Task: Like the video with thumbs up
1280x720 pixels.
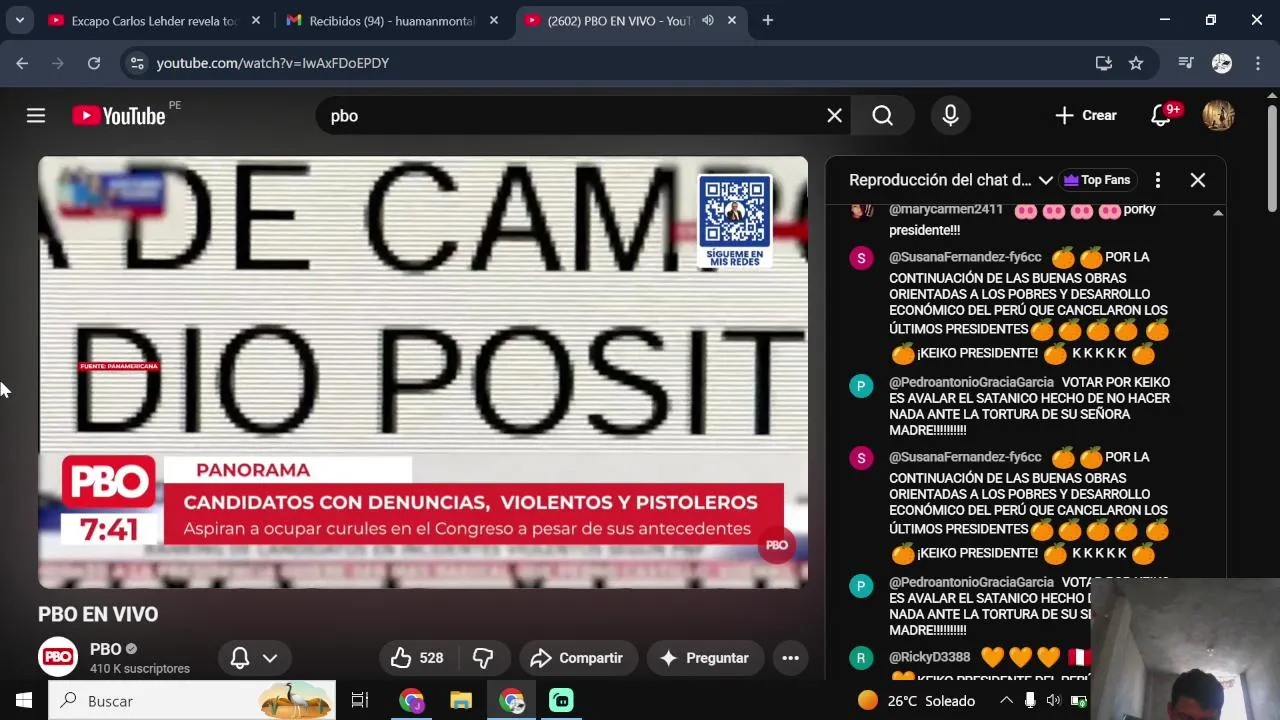Action: pyautogui.click(x=417, y=658)
